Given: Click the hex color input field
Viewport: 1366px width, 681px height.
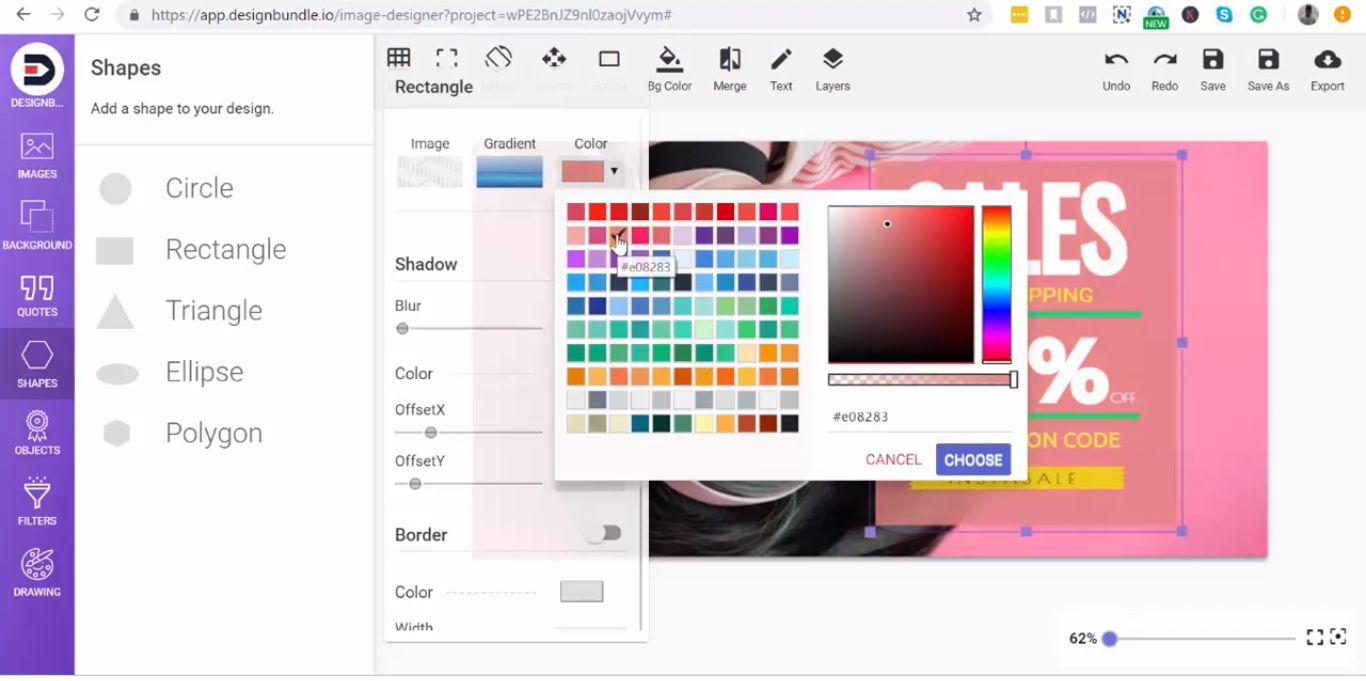Looking at the screenshot, I should click(920, 417).
